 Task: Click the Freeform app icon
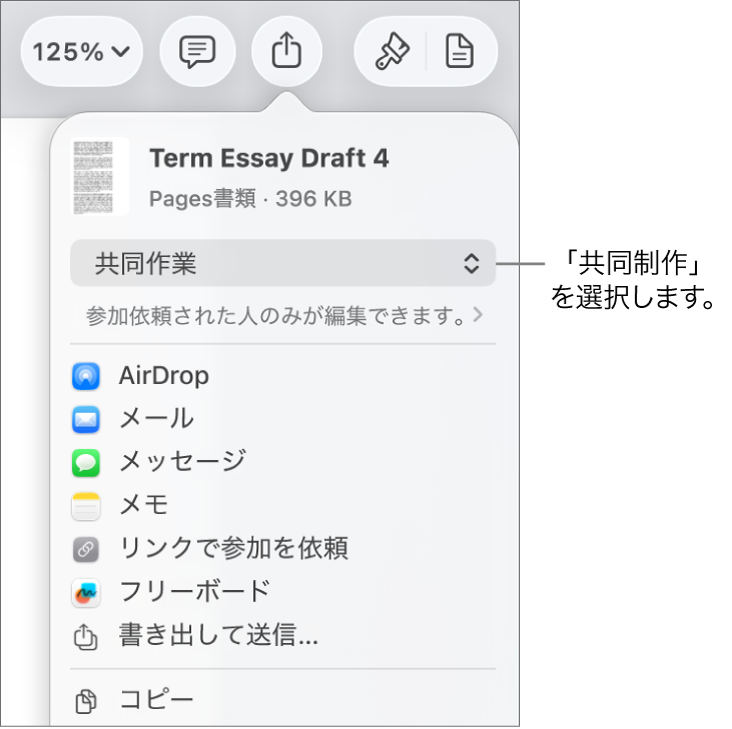pos(86,593)
